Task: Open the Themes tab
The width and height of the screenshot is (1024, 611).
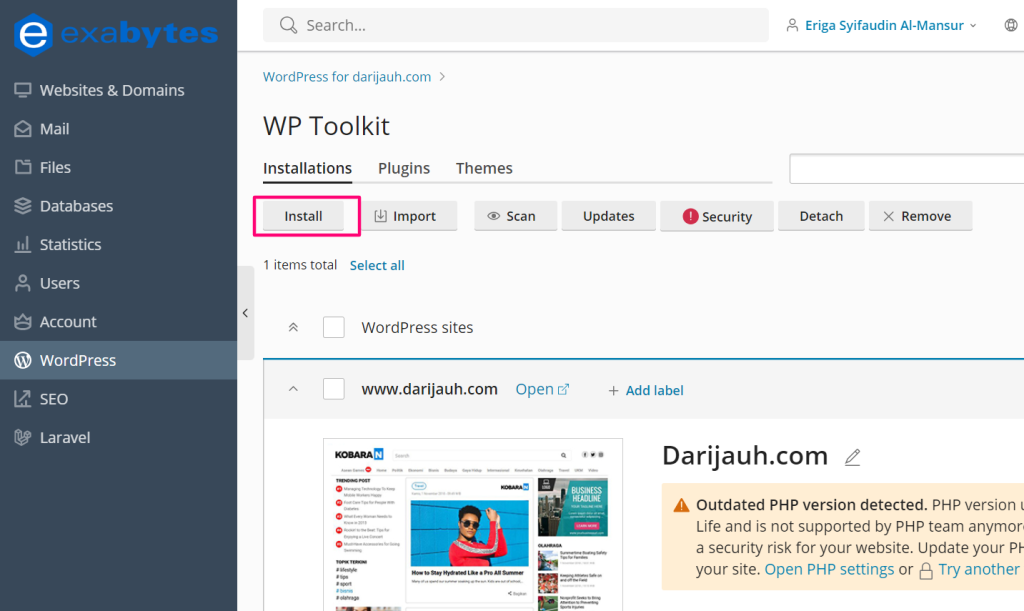Action: coord(484,168)
